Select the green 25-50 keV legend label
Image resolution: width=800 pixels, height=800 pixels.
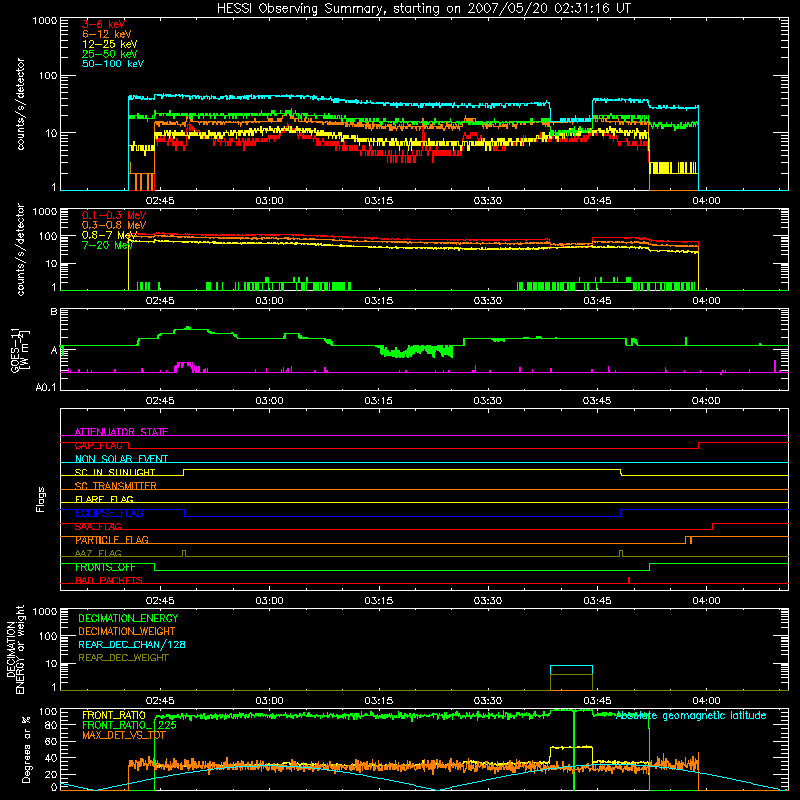coord(109,54)
